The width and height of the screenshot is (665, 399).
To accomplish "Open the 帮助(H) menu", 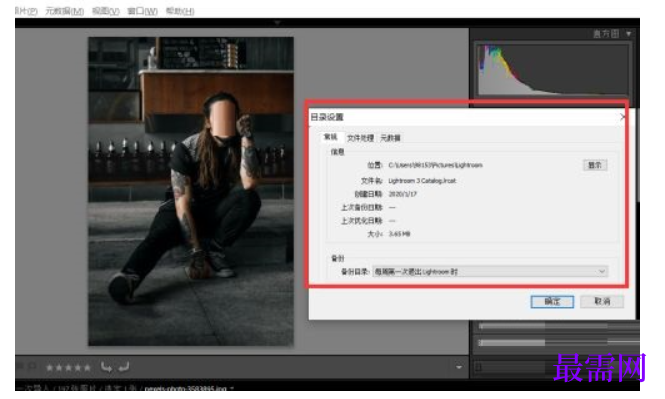I will (180, 11).
